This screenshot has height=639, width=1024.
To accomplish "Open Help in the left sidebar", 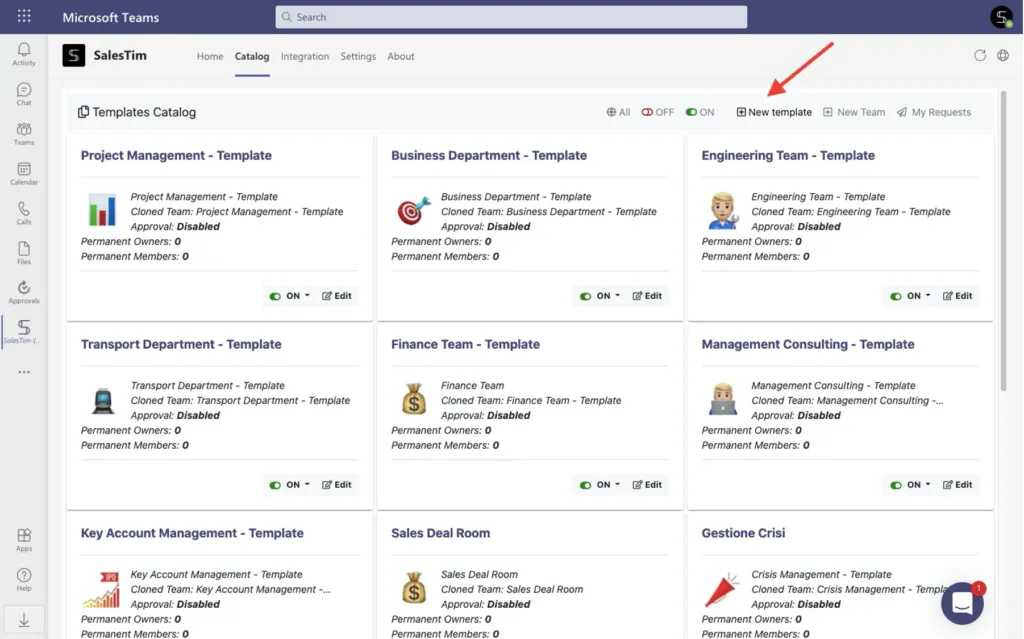I will (x=24, y=580).
